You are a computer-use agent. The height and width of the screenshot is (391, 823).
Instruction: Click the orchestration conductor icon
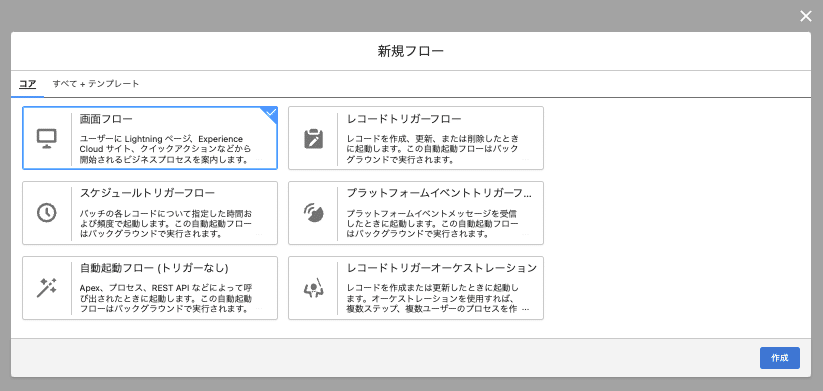pos(313,288)
